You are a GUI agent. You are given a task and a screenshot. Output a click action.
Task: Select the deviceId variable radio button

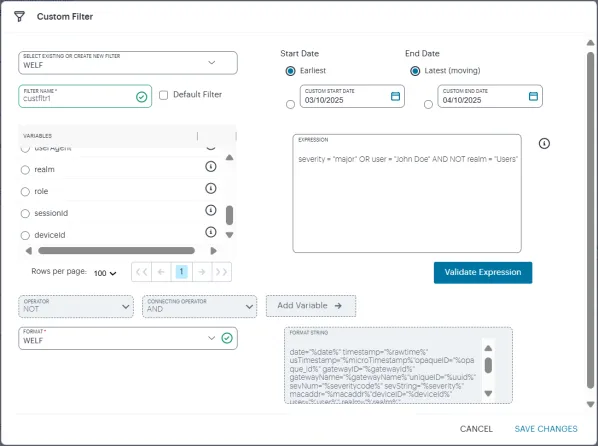pos(25,235)
